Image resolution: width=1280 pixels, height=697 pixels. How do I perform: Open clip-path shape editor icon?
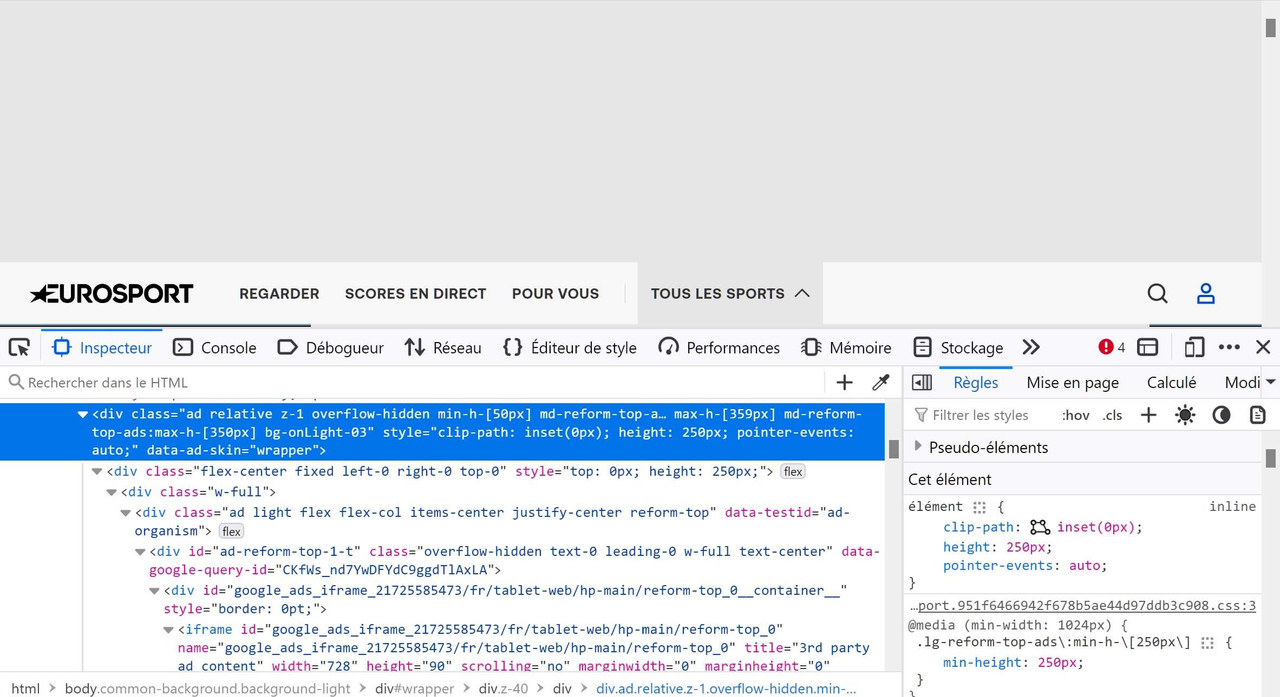1040,527
